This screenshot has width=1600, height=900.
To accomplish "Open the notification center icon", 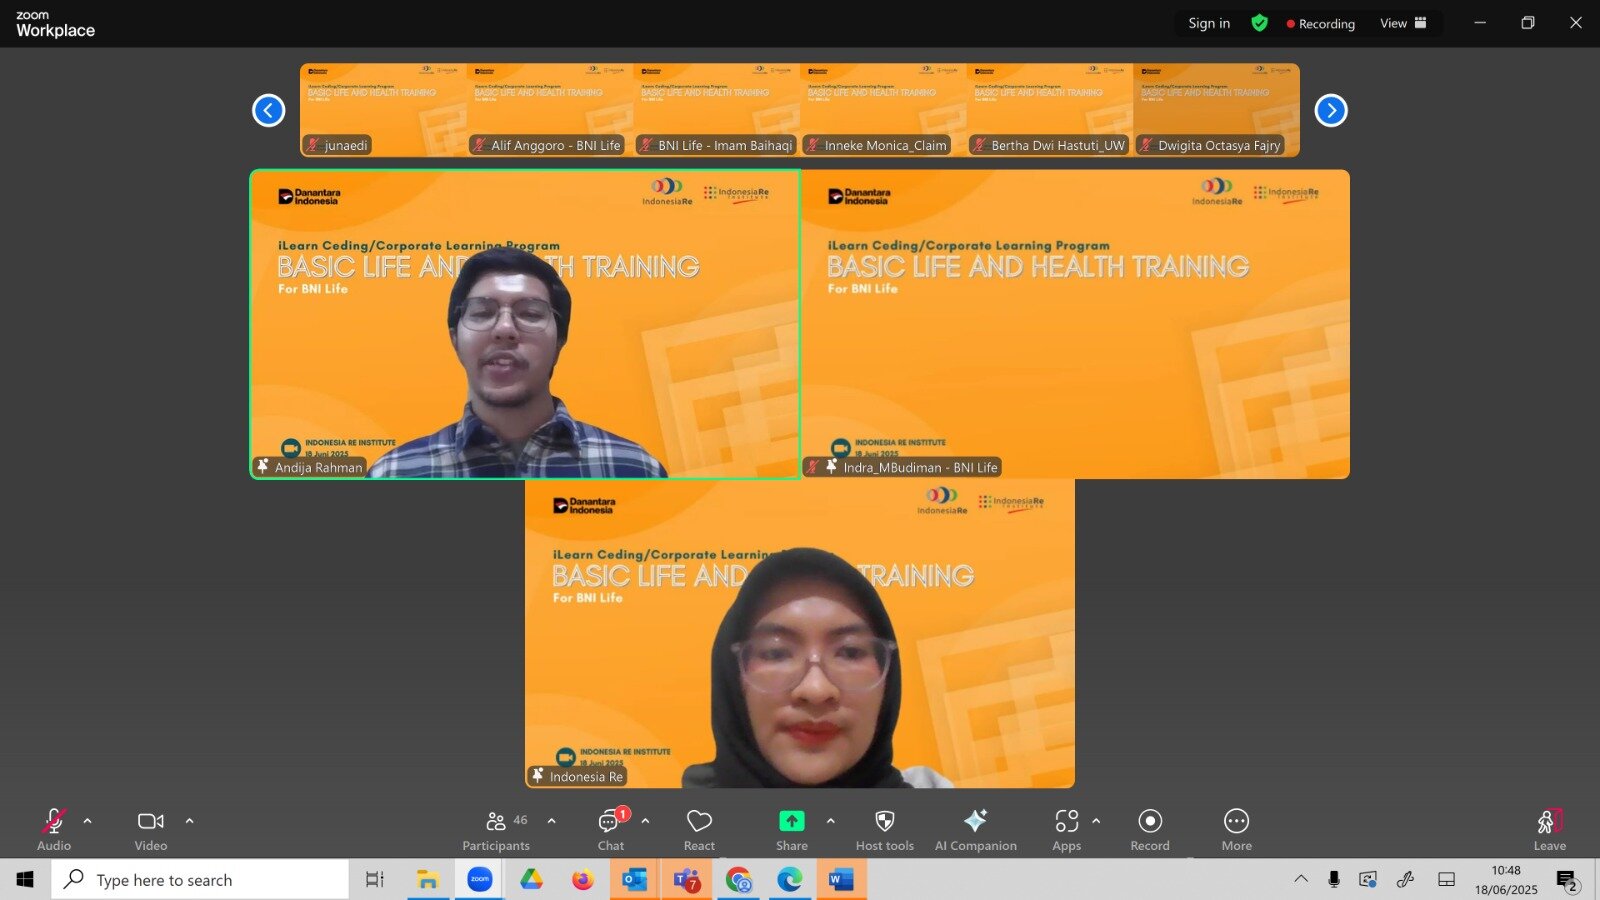I will [x=1567, y=880].
